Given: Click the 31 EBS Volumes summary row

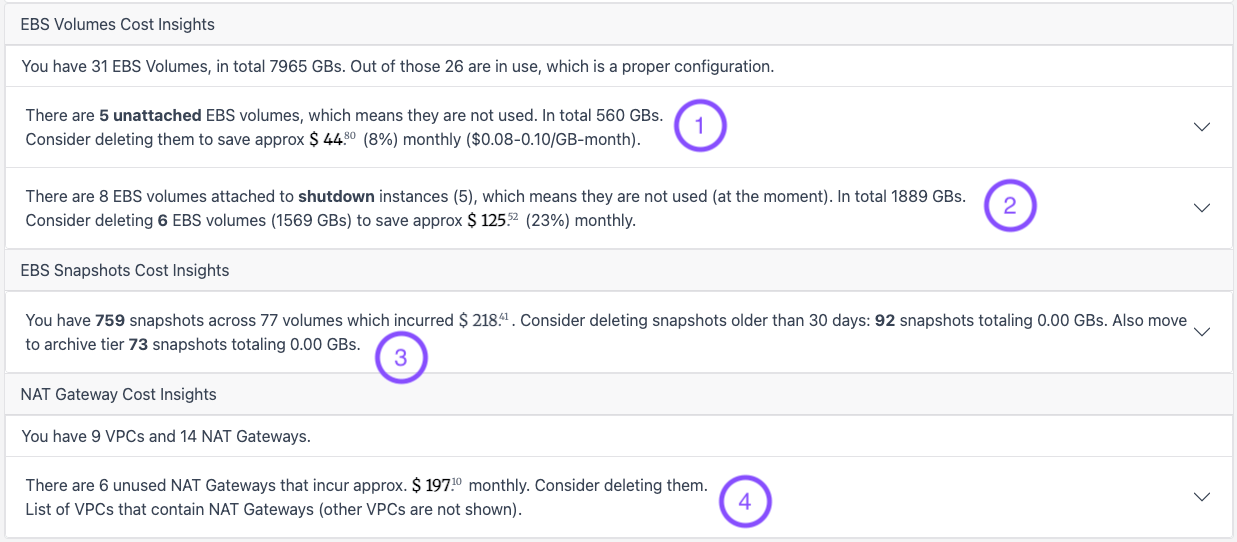Looking at the screenshot, I should pos(618,67).
